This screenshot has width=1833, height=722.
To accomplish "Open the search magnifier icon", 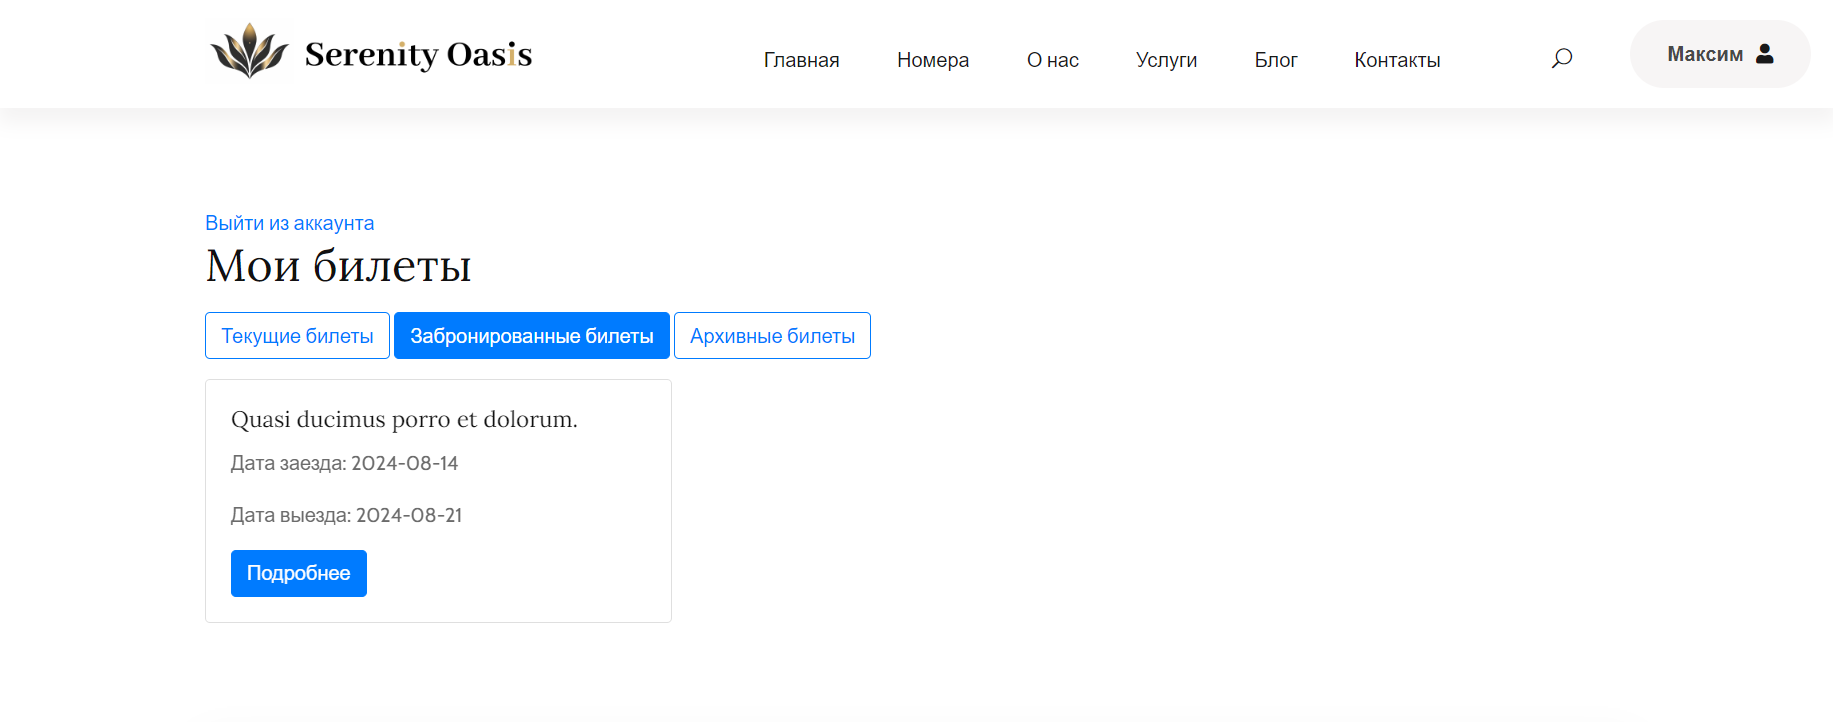I will (1561, 58).
